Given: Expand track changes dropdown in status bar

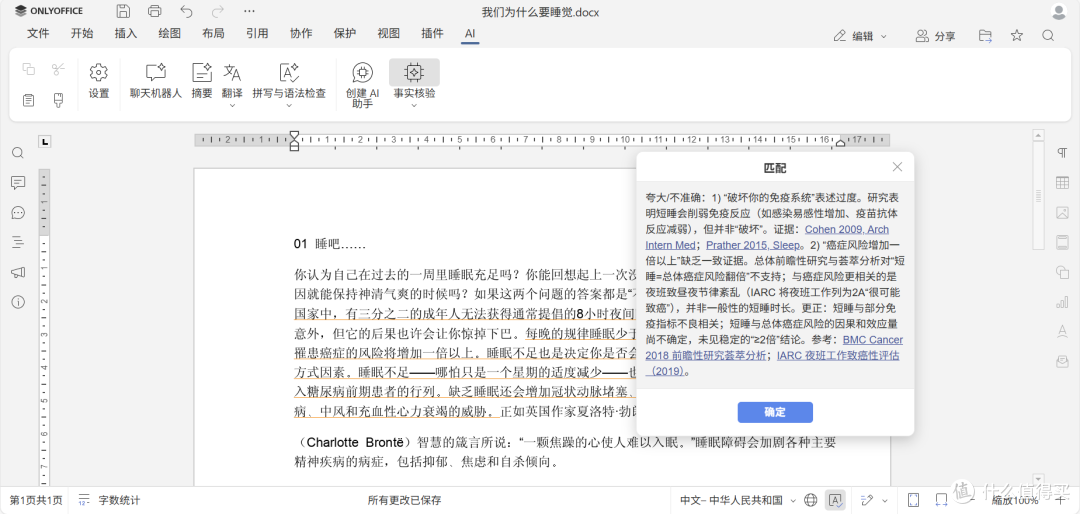Looking at the screenshot, I should (885, 501).
